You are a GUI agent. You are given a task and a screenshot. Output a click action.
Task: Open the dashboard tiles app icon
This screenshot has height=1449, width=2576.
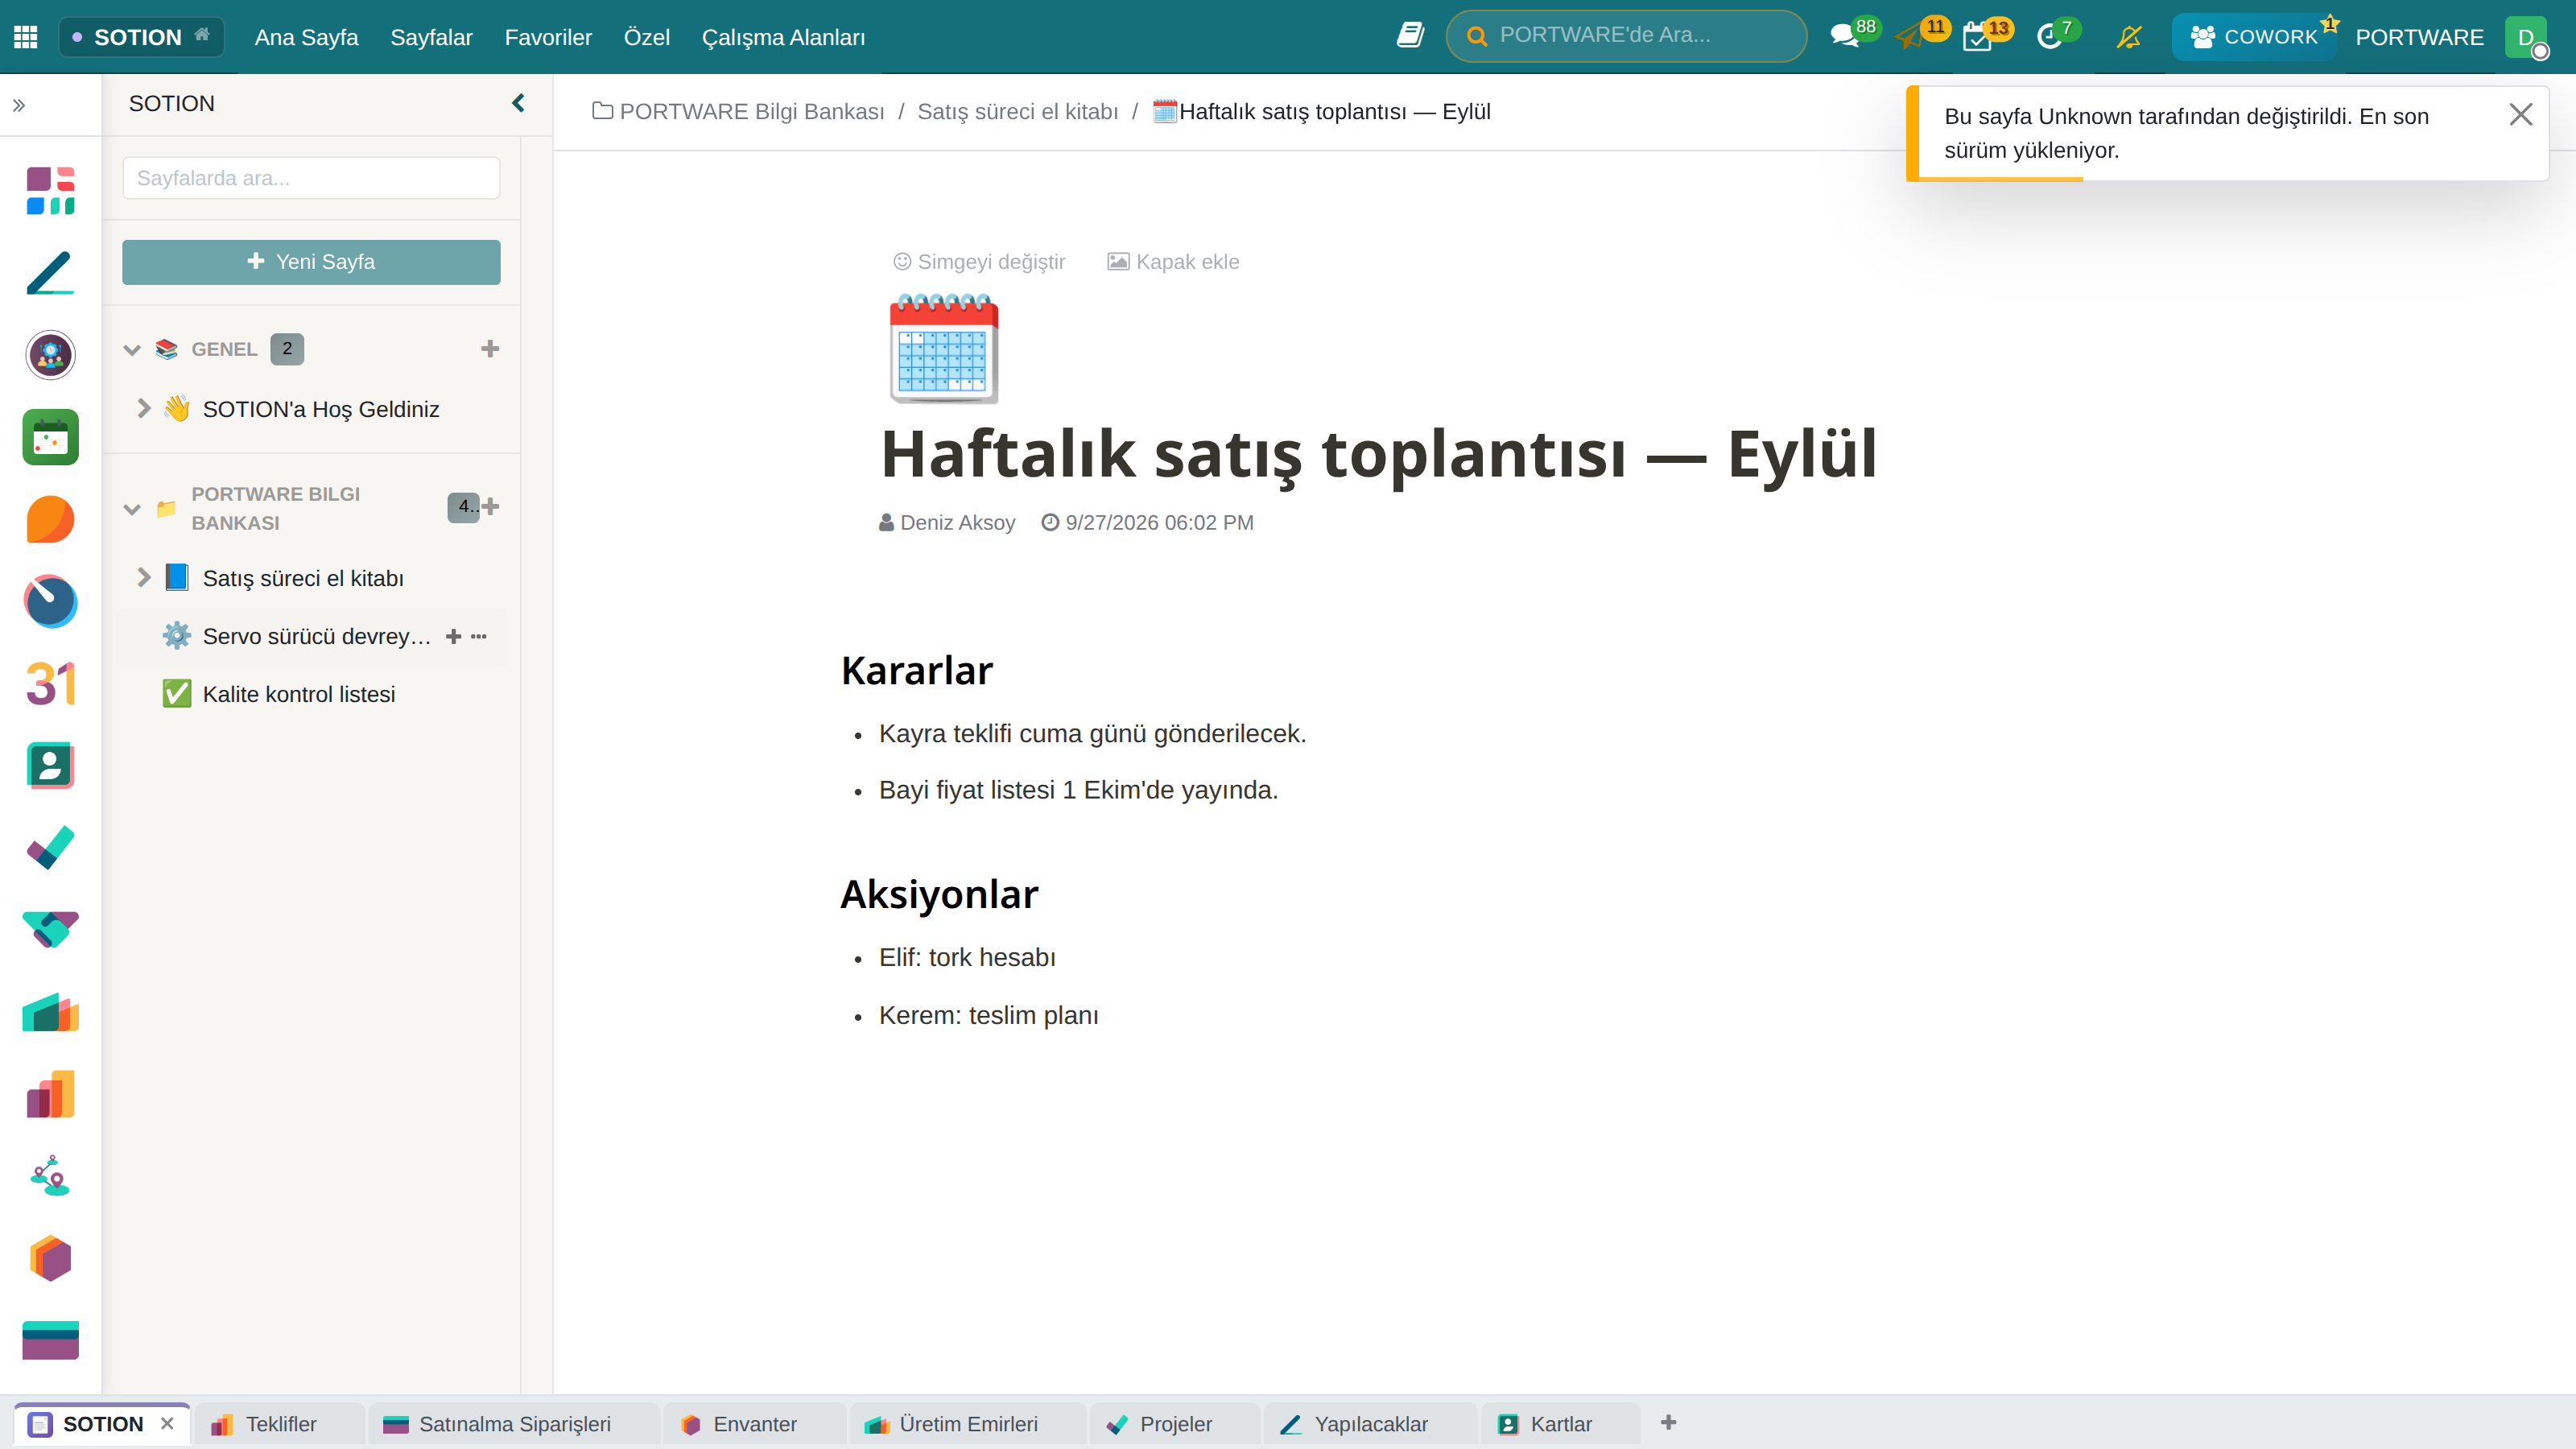click(50, 190)
